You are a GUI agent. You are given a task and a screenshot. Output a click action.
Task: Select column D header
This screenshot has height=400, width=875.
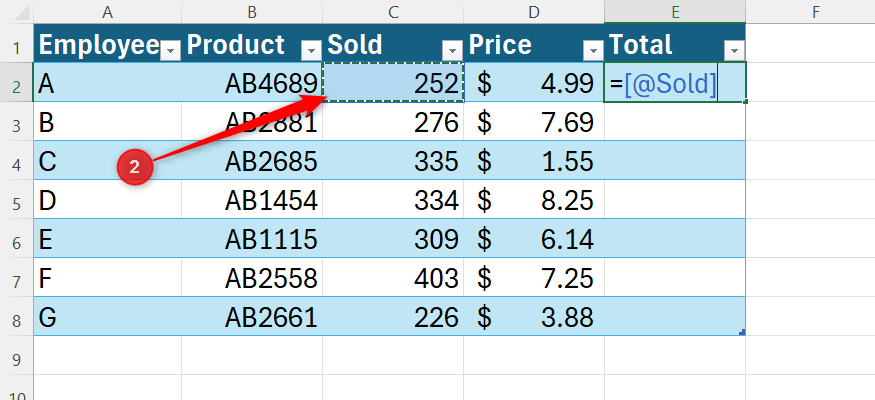click(534, 12)
